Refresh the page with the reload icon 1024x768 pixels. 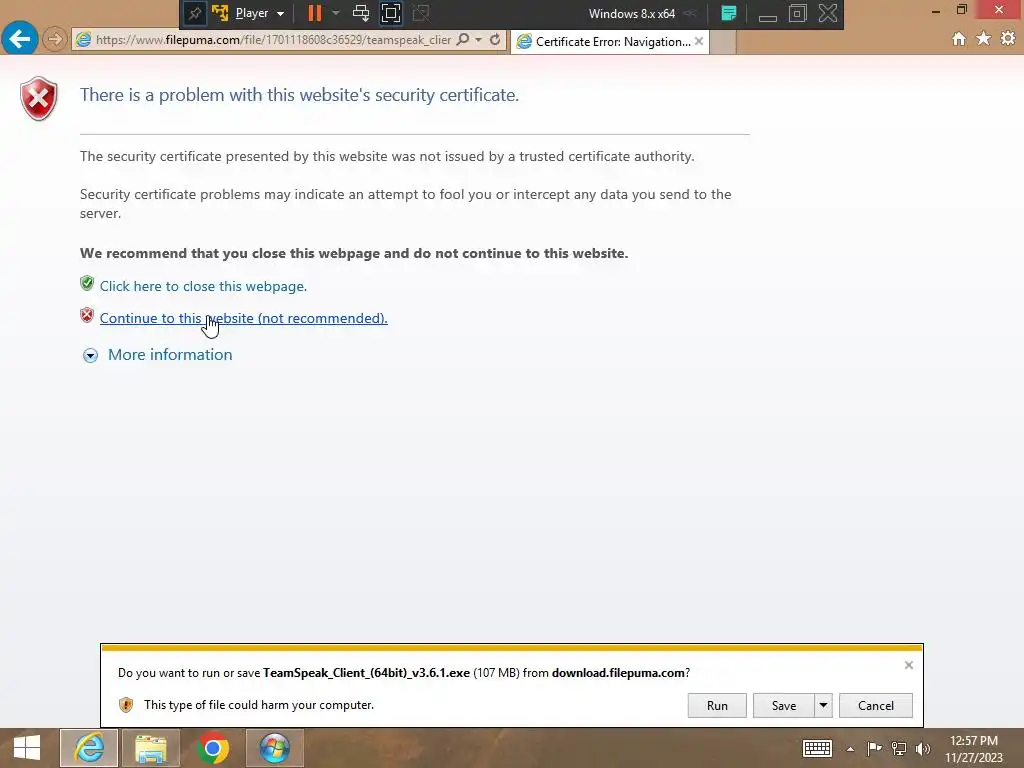(x=495, y=40)
